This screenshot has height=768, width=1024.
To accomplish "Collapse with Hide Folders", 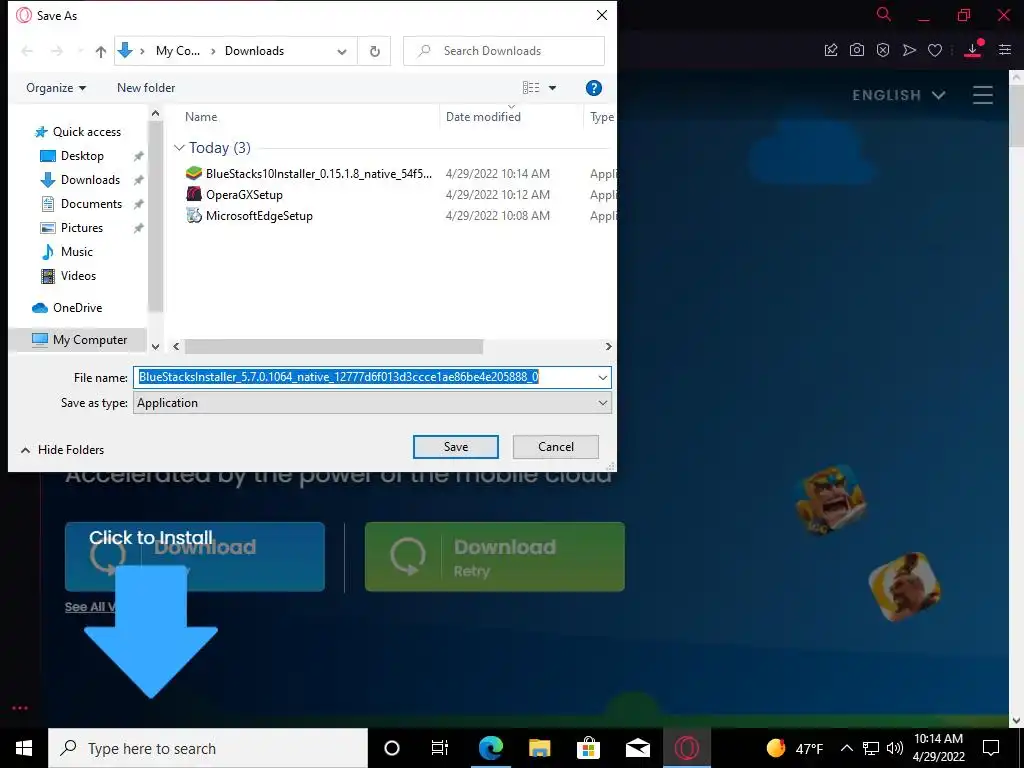I will coord(63,449).
